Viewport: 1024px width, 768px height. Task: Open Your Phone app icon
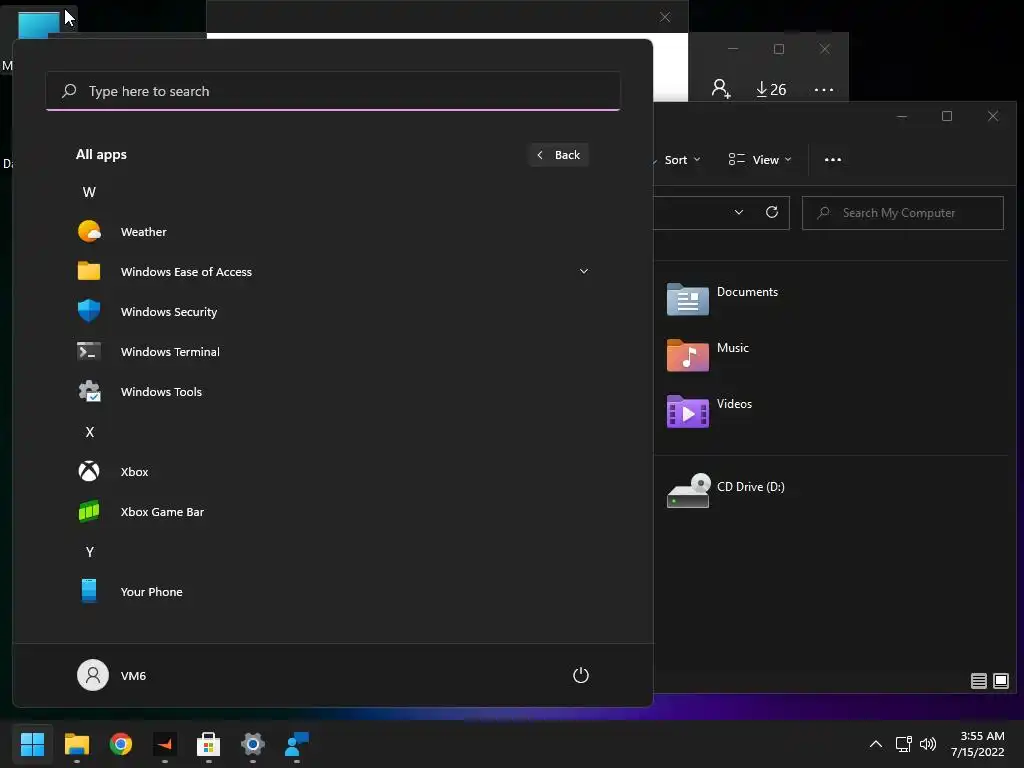click(89, 591)
